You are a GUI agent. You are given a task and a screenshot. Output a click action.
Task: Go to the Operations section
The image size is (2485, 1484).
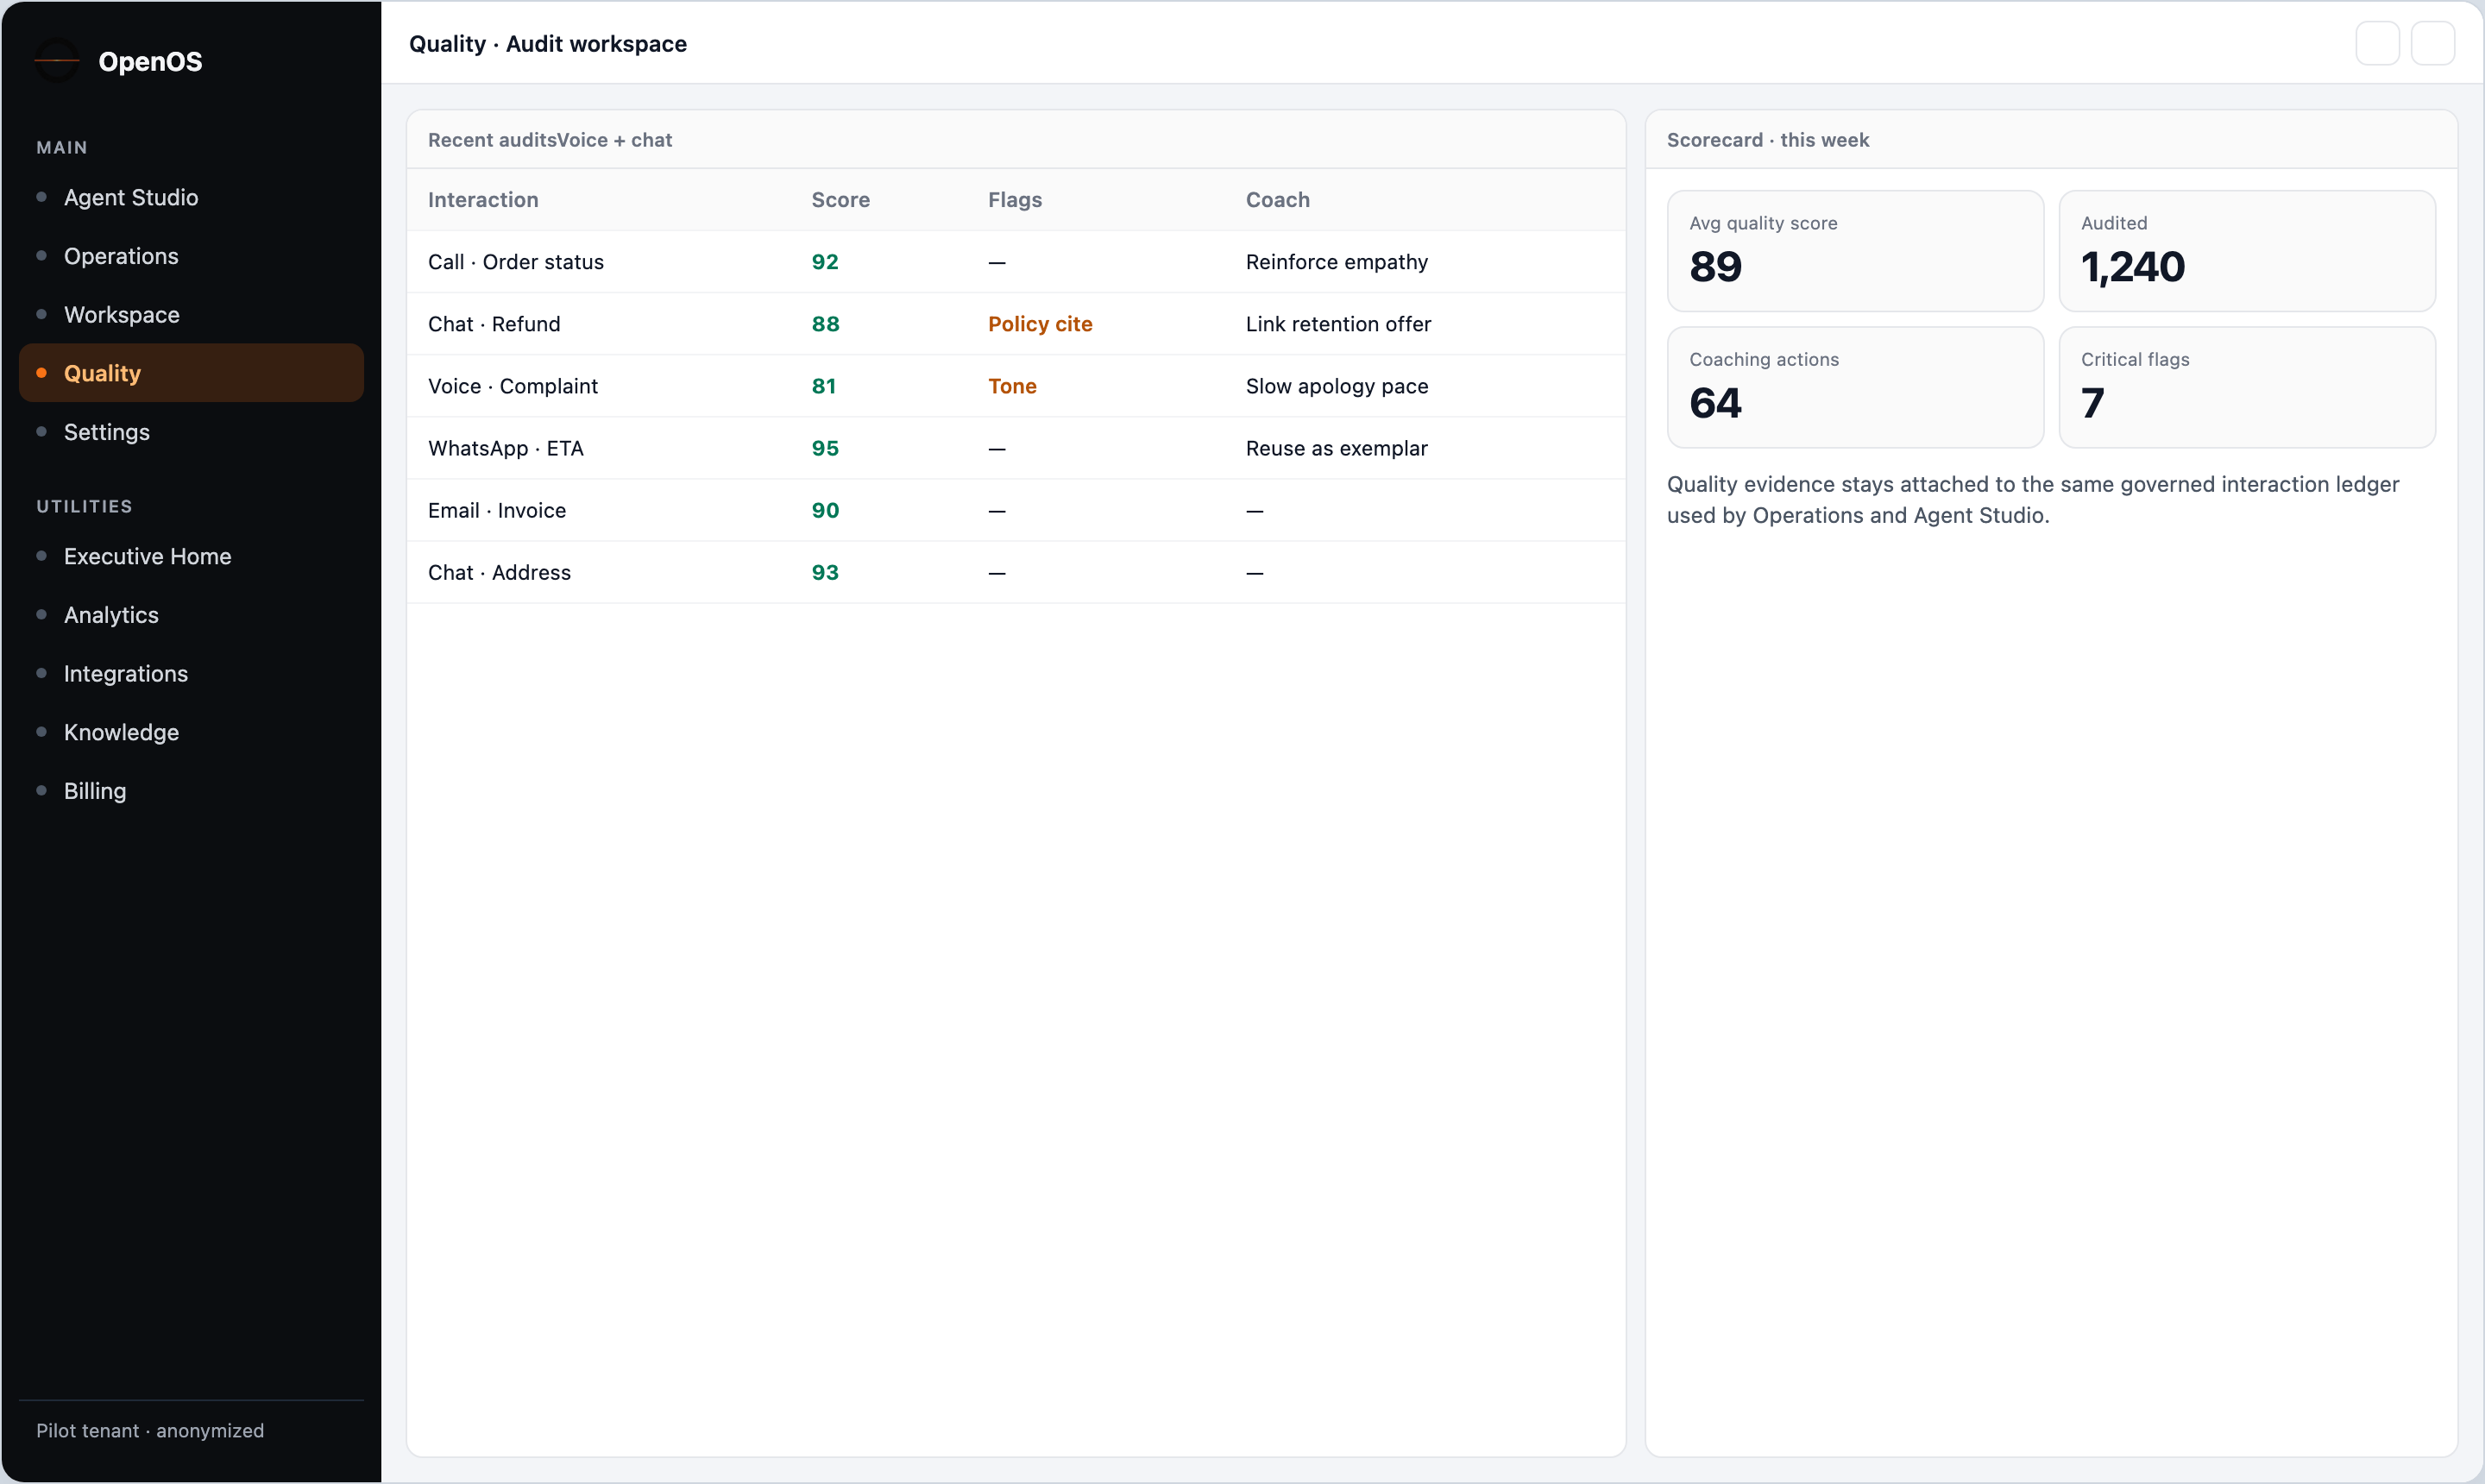[191, 256]
